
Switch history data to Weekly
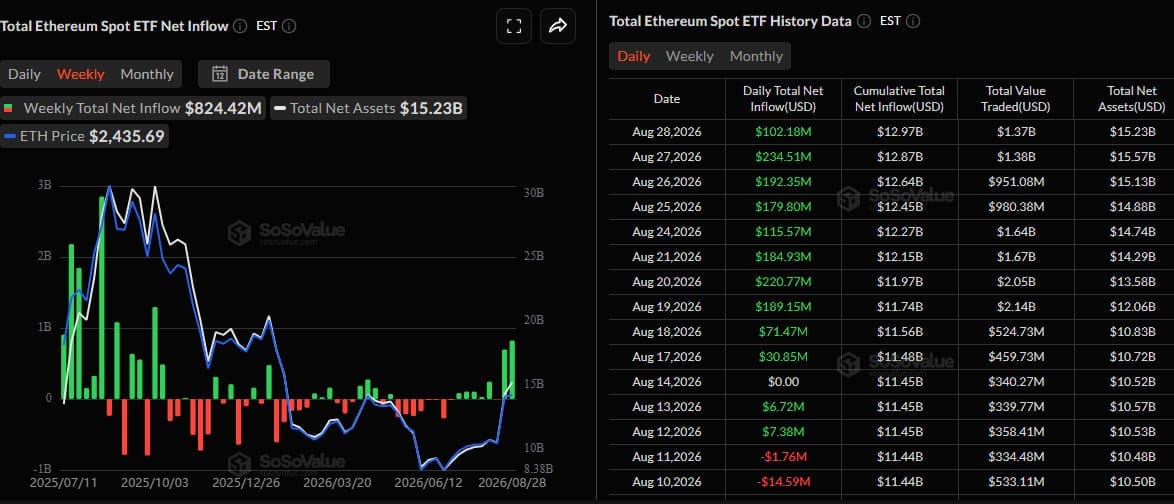tap(690, 56)
